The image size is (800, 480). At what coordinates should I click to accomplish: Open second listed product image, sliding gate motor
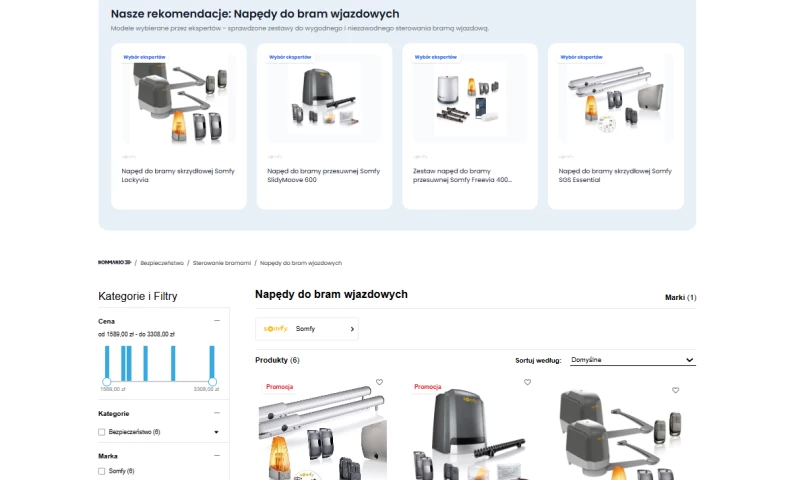click(470, 434)
